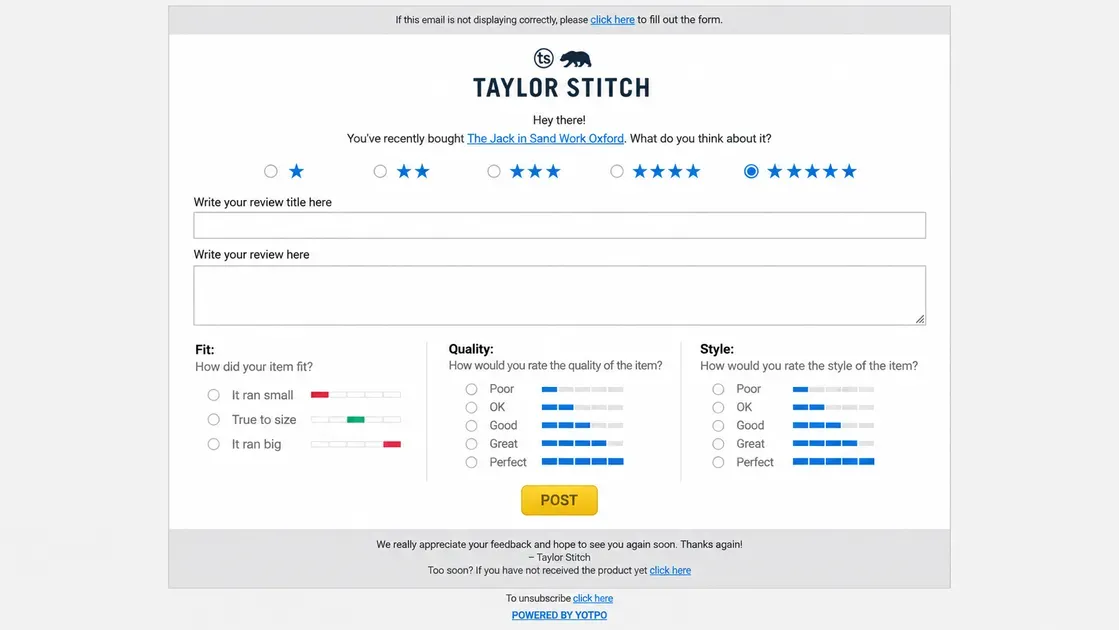Click the four-star icon group

click(667, 171)
